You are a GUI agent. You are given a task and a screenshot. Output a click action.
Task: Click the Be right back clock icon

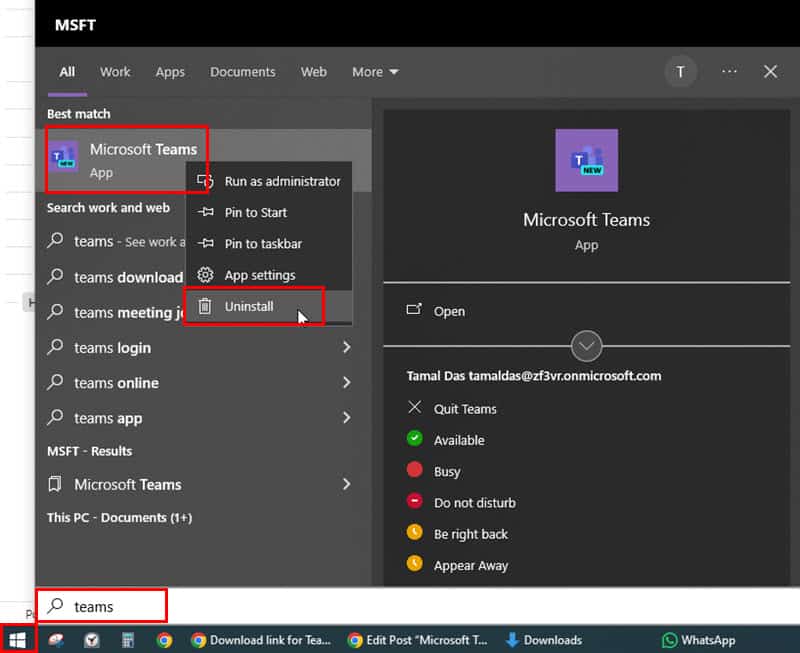(x=415, y=532)
